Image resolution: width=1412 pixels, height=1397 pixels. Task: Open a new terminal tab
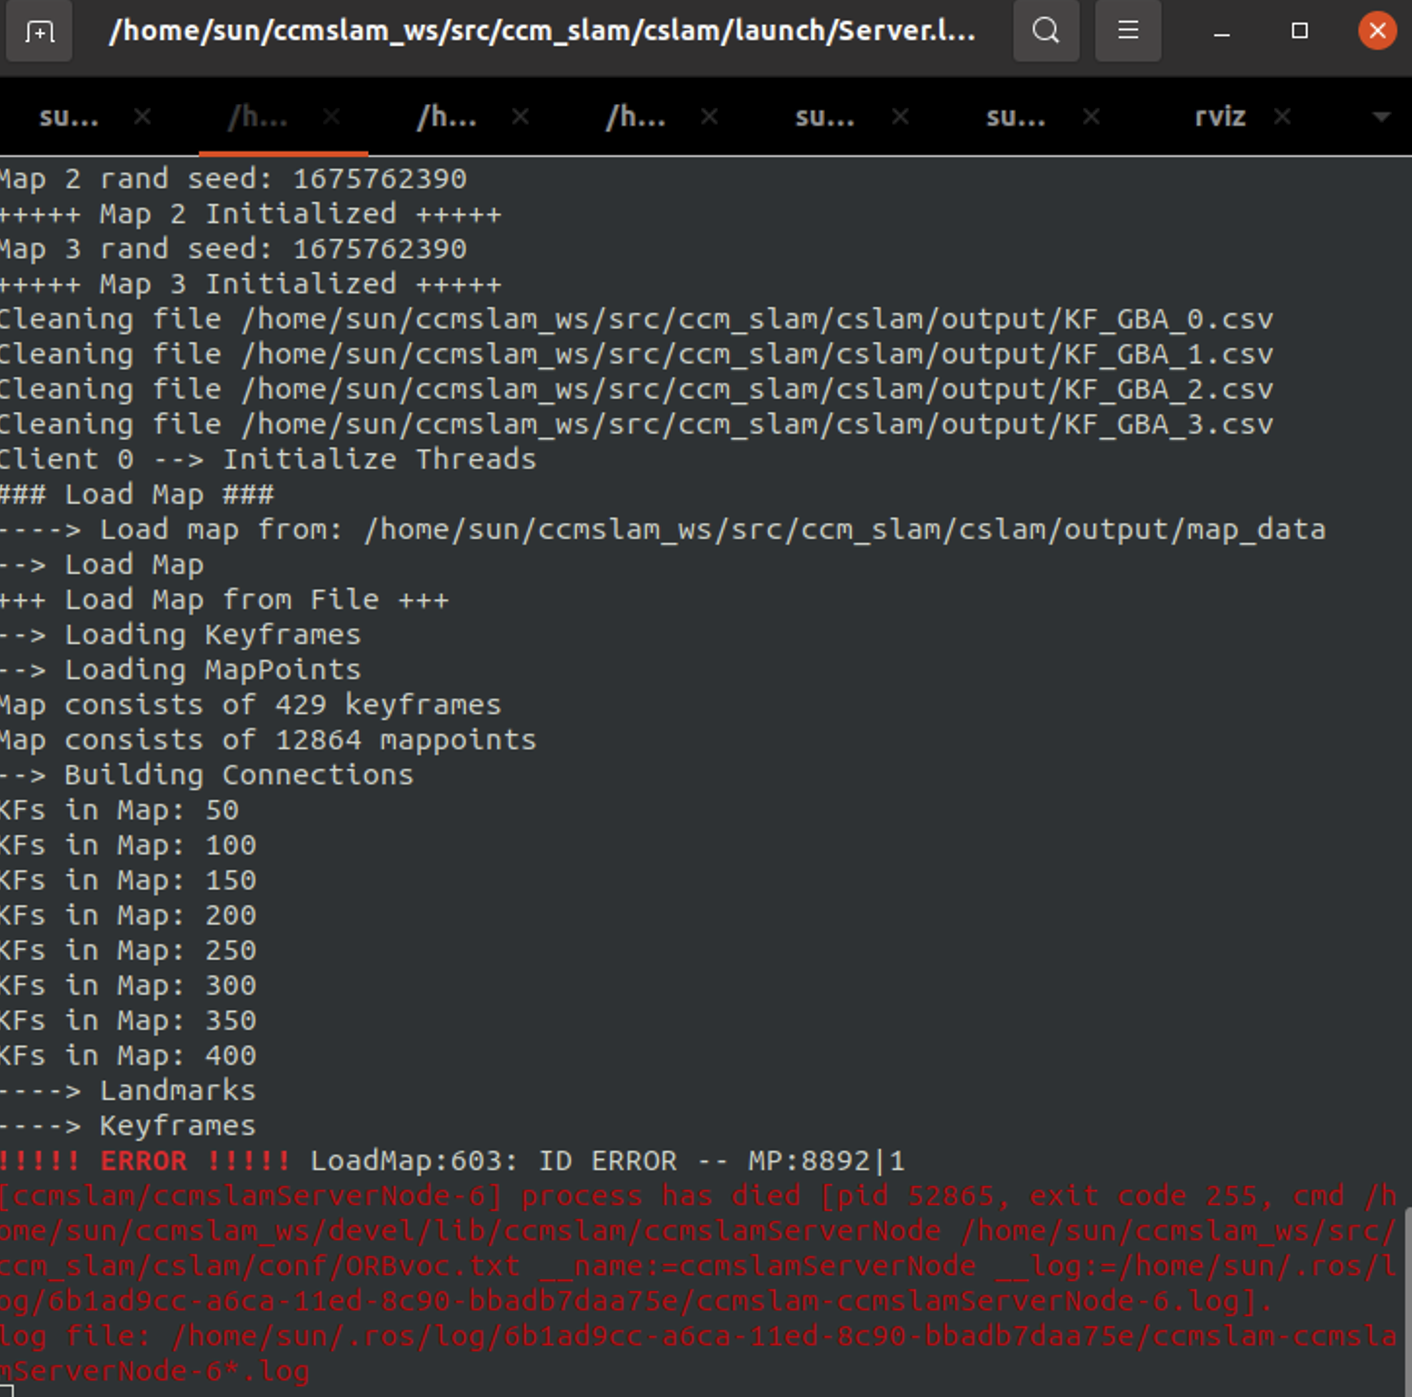point(39,31)
